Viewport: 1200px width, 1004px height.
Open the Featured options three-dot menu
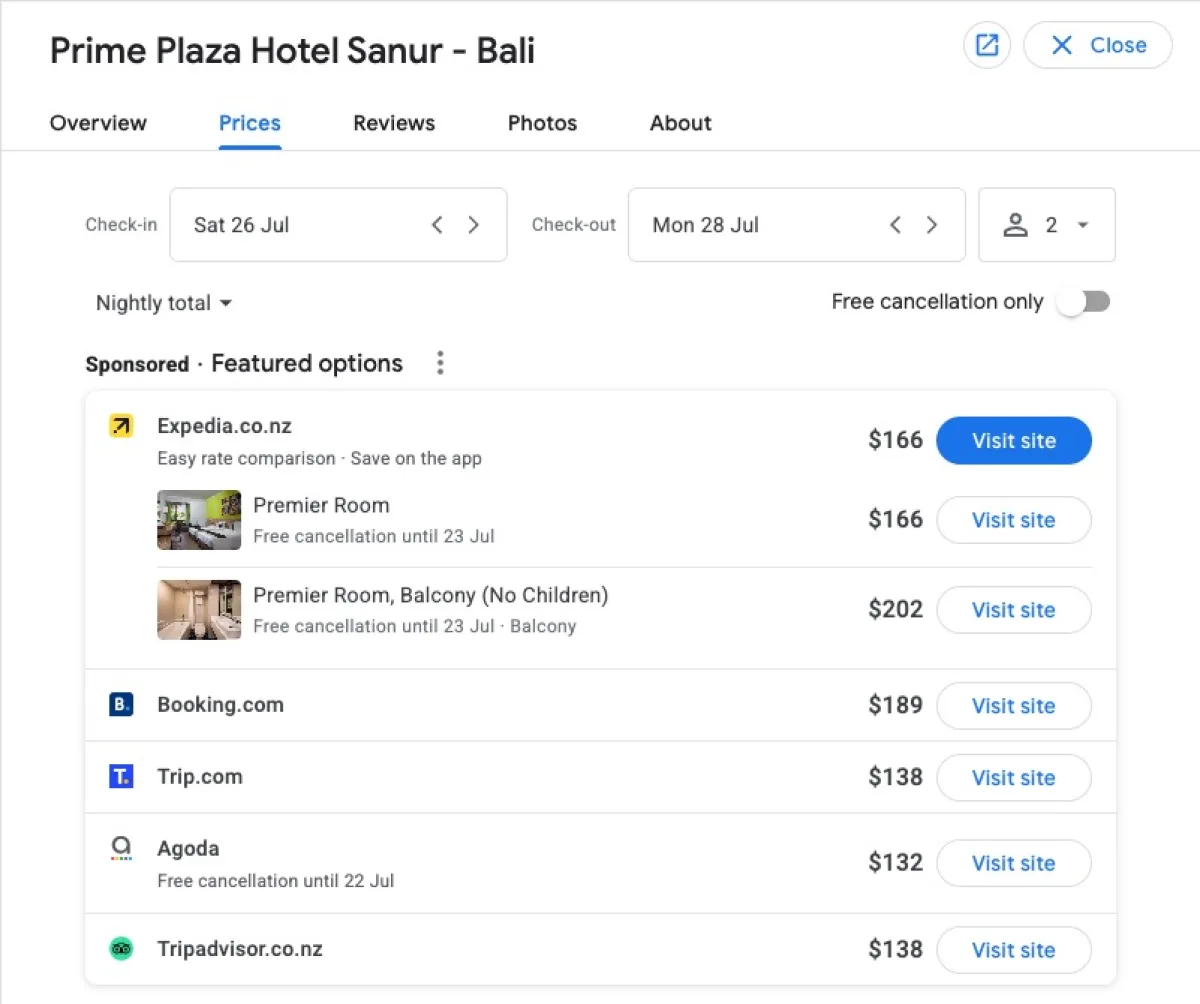tap(440, 363)
